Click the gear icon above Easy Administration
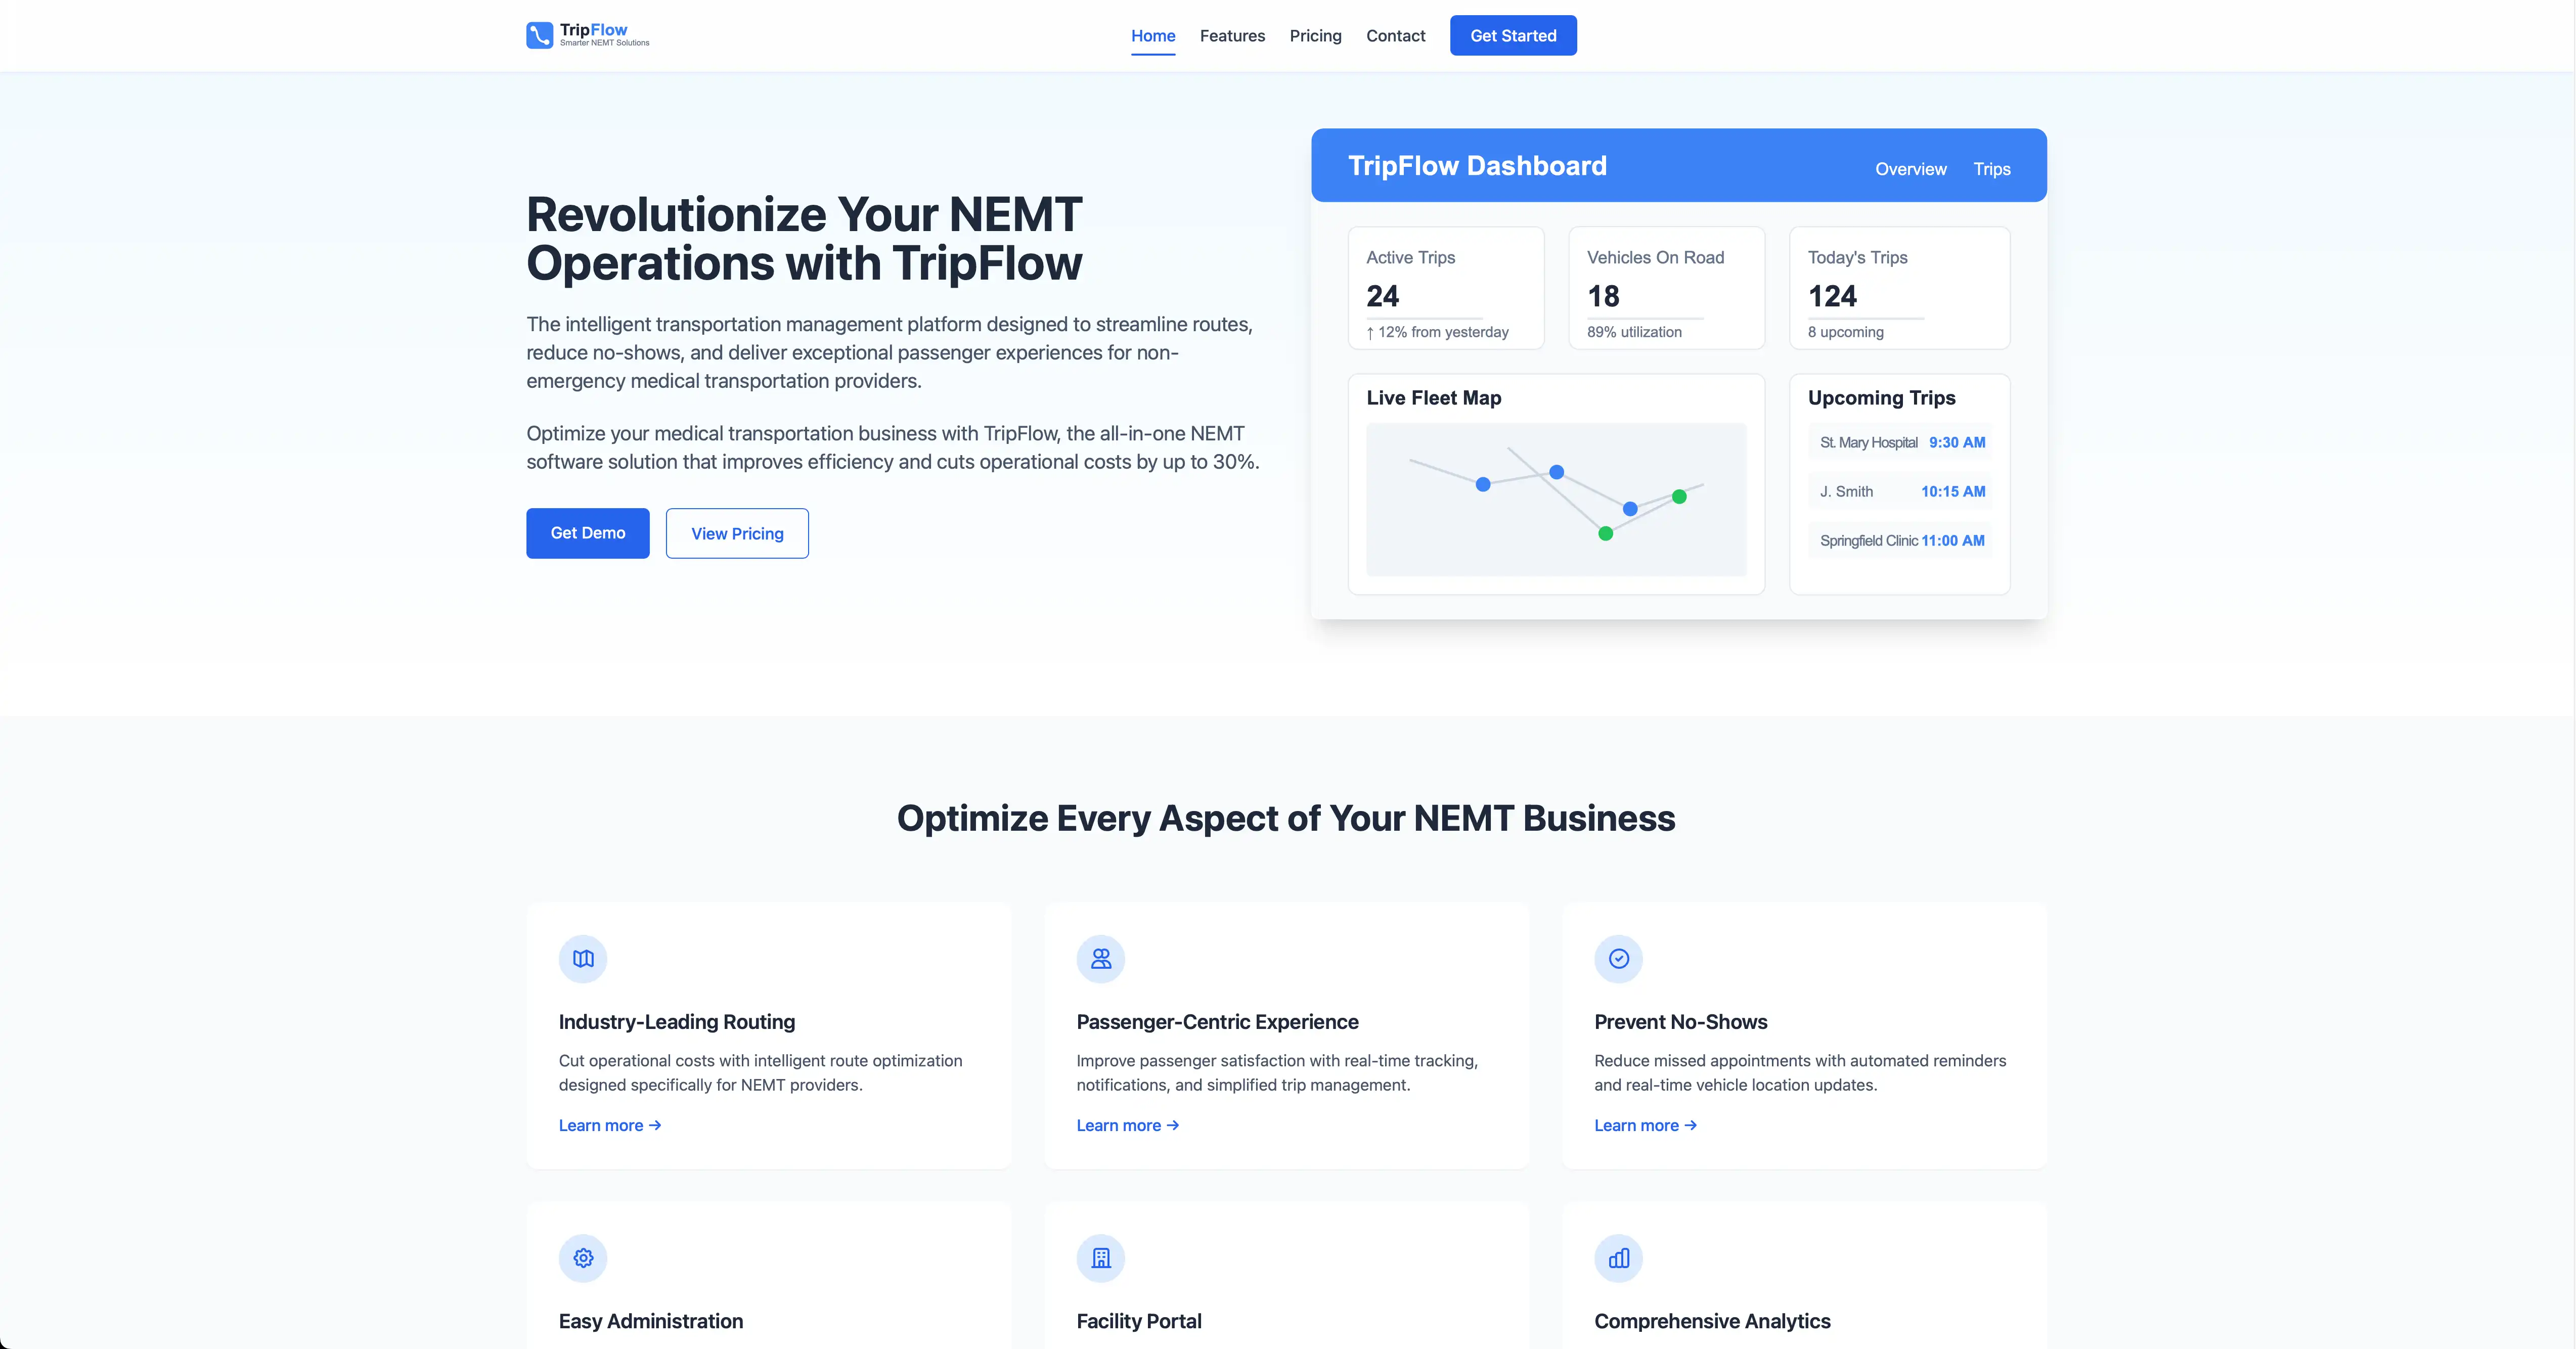 tap(583, 1258)
